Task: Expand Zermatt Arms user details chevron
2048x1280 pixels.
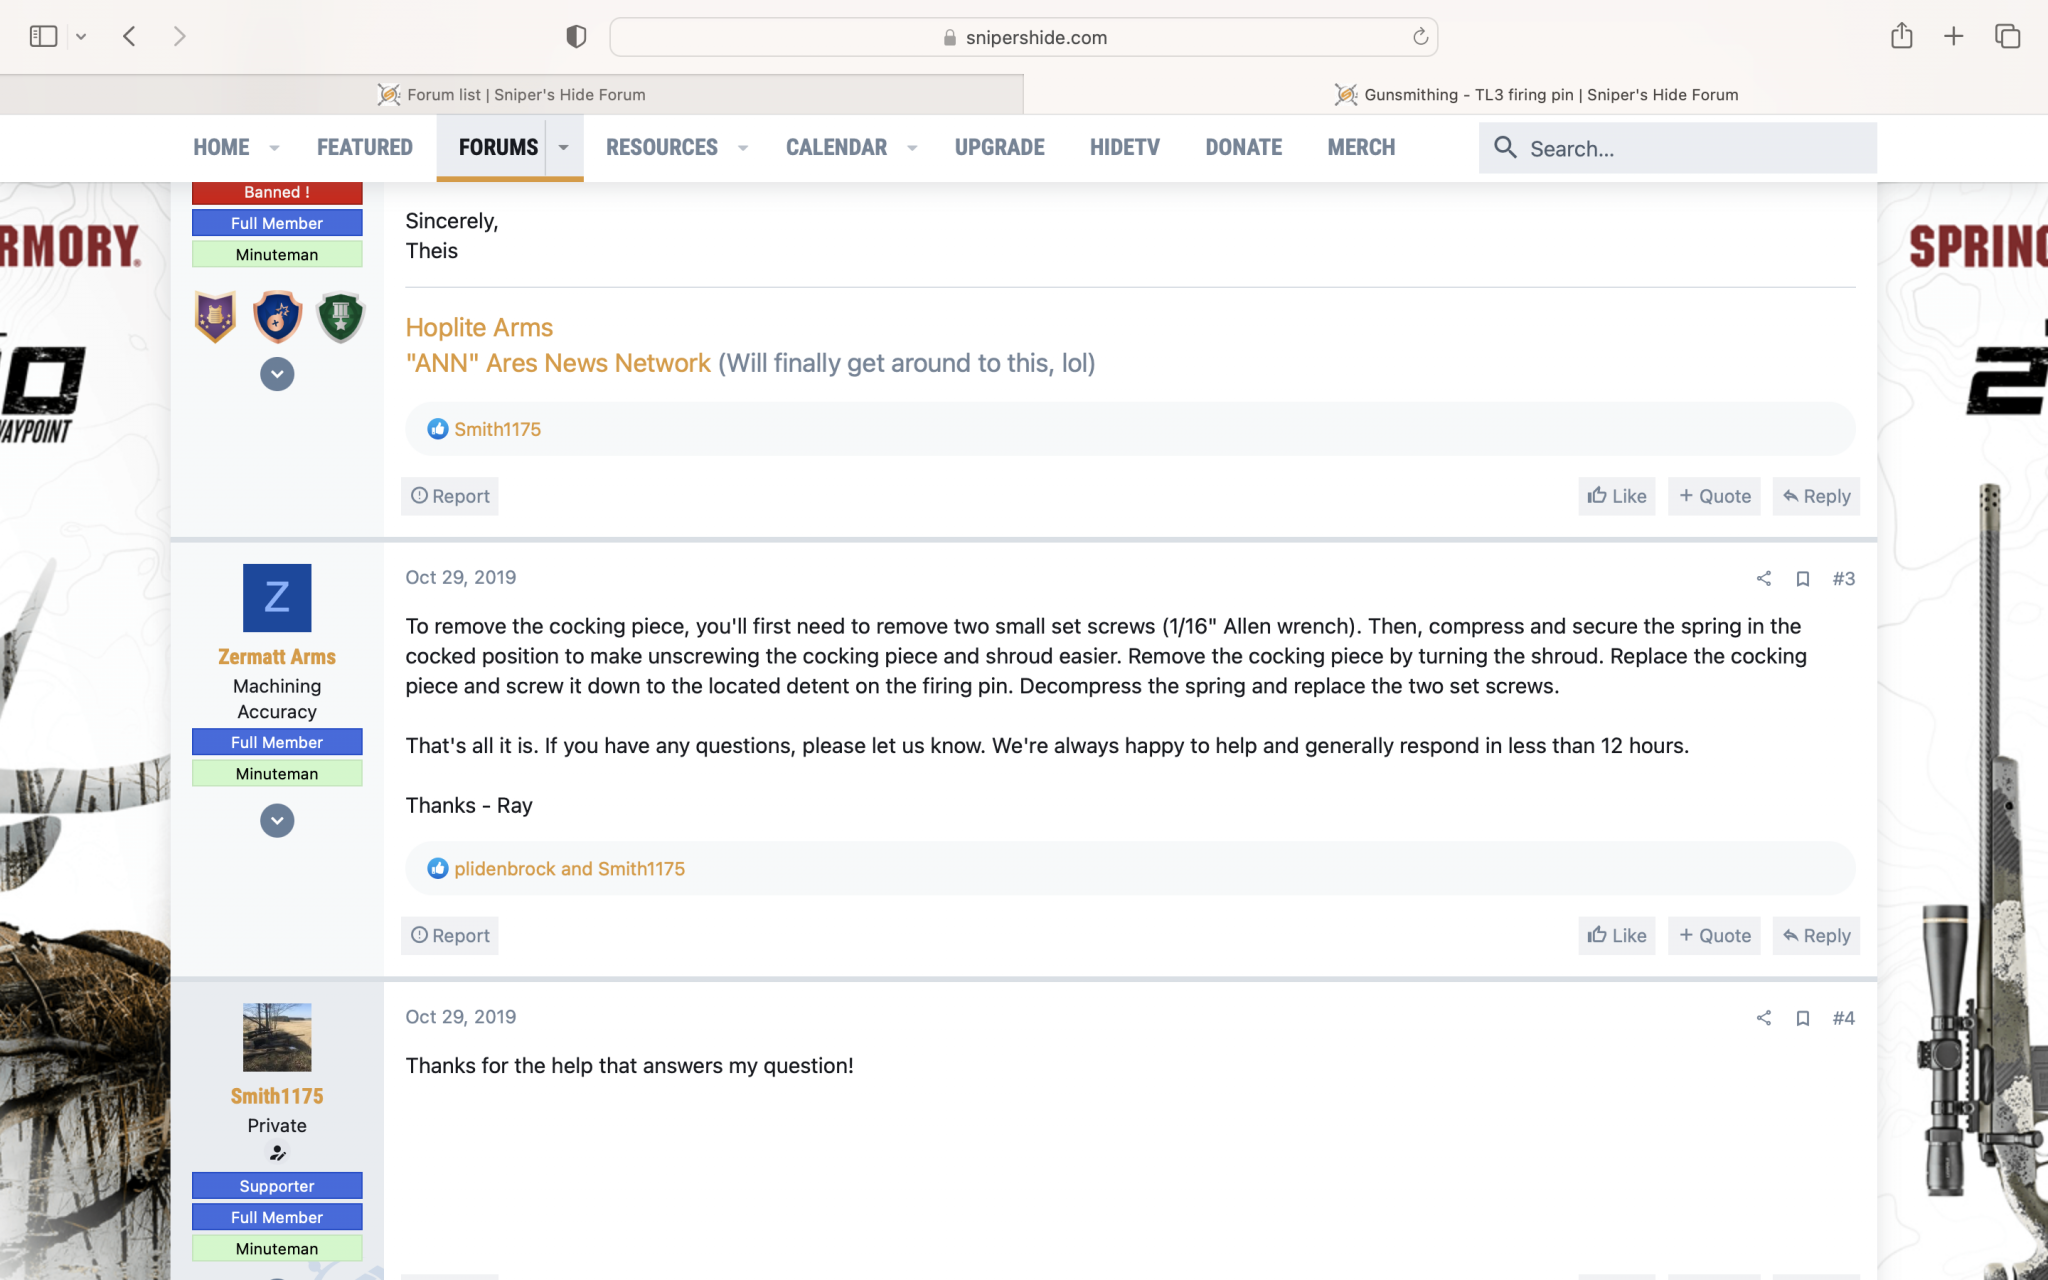Action: point(277,821)
